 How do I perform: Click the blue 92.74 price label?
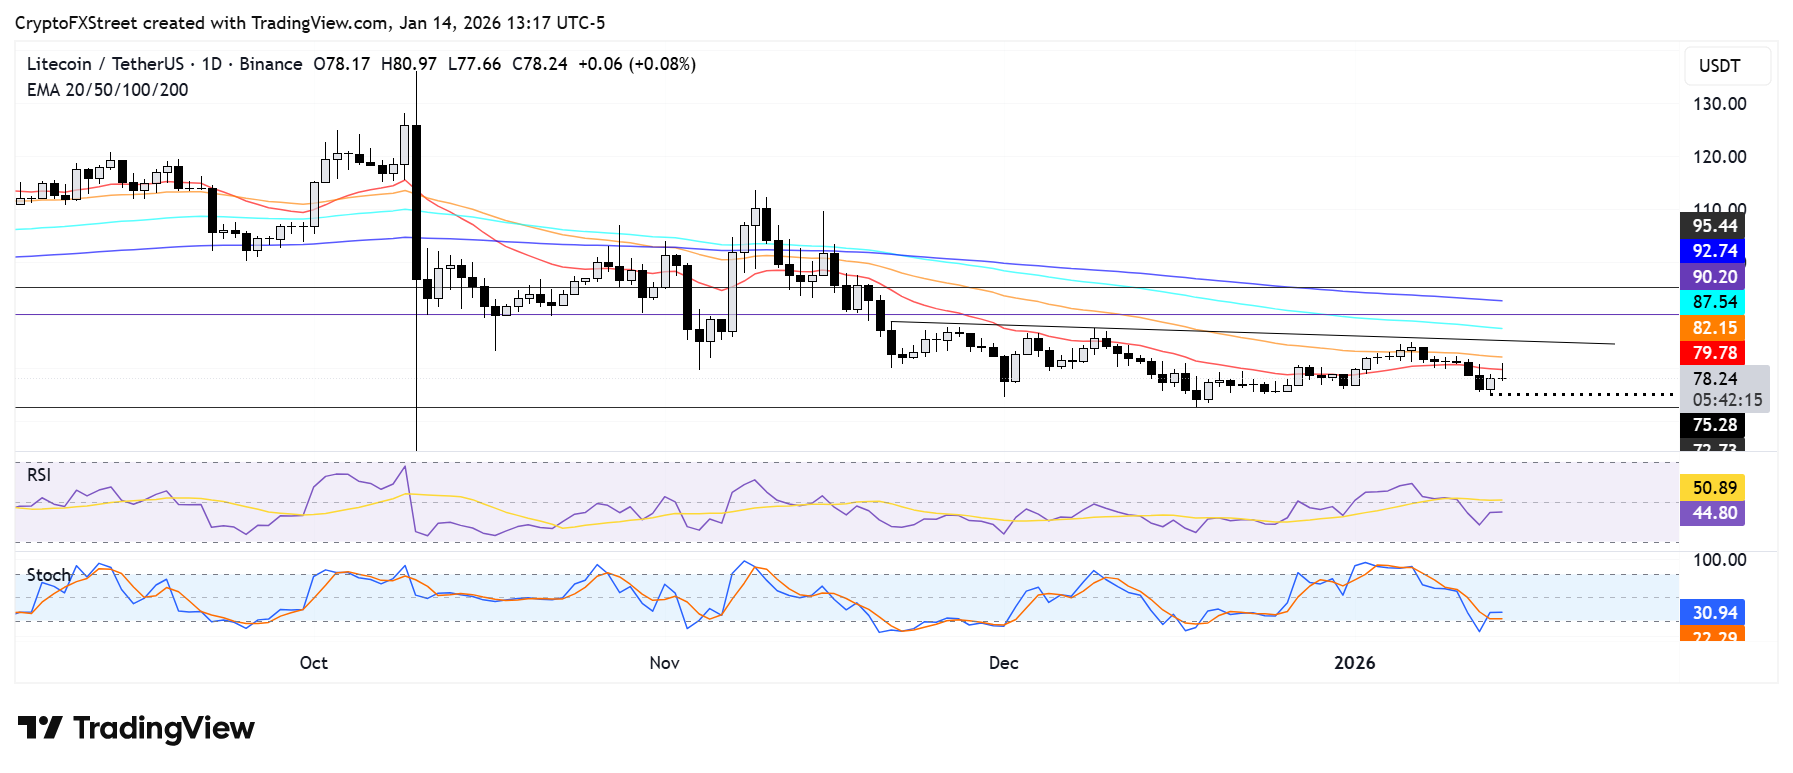[1714, 251]
